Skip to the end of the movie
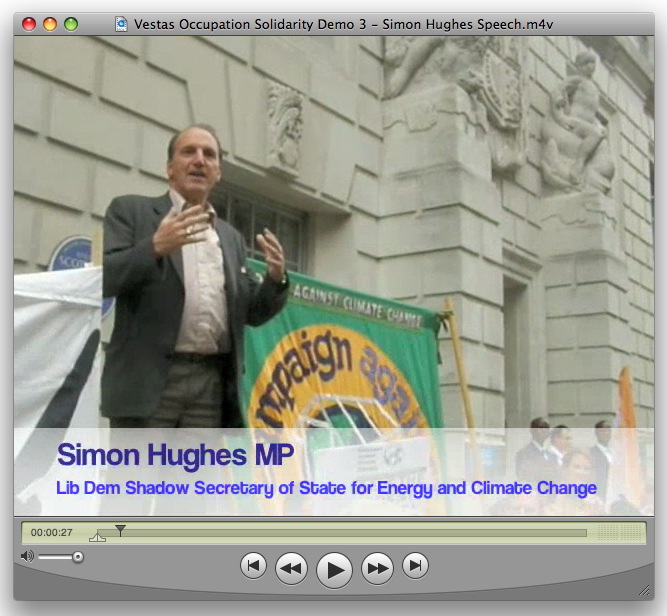667x616 pixels. point(415,566)
